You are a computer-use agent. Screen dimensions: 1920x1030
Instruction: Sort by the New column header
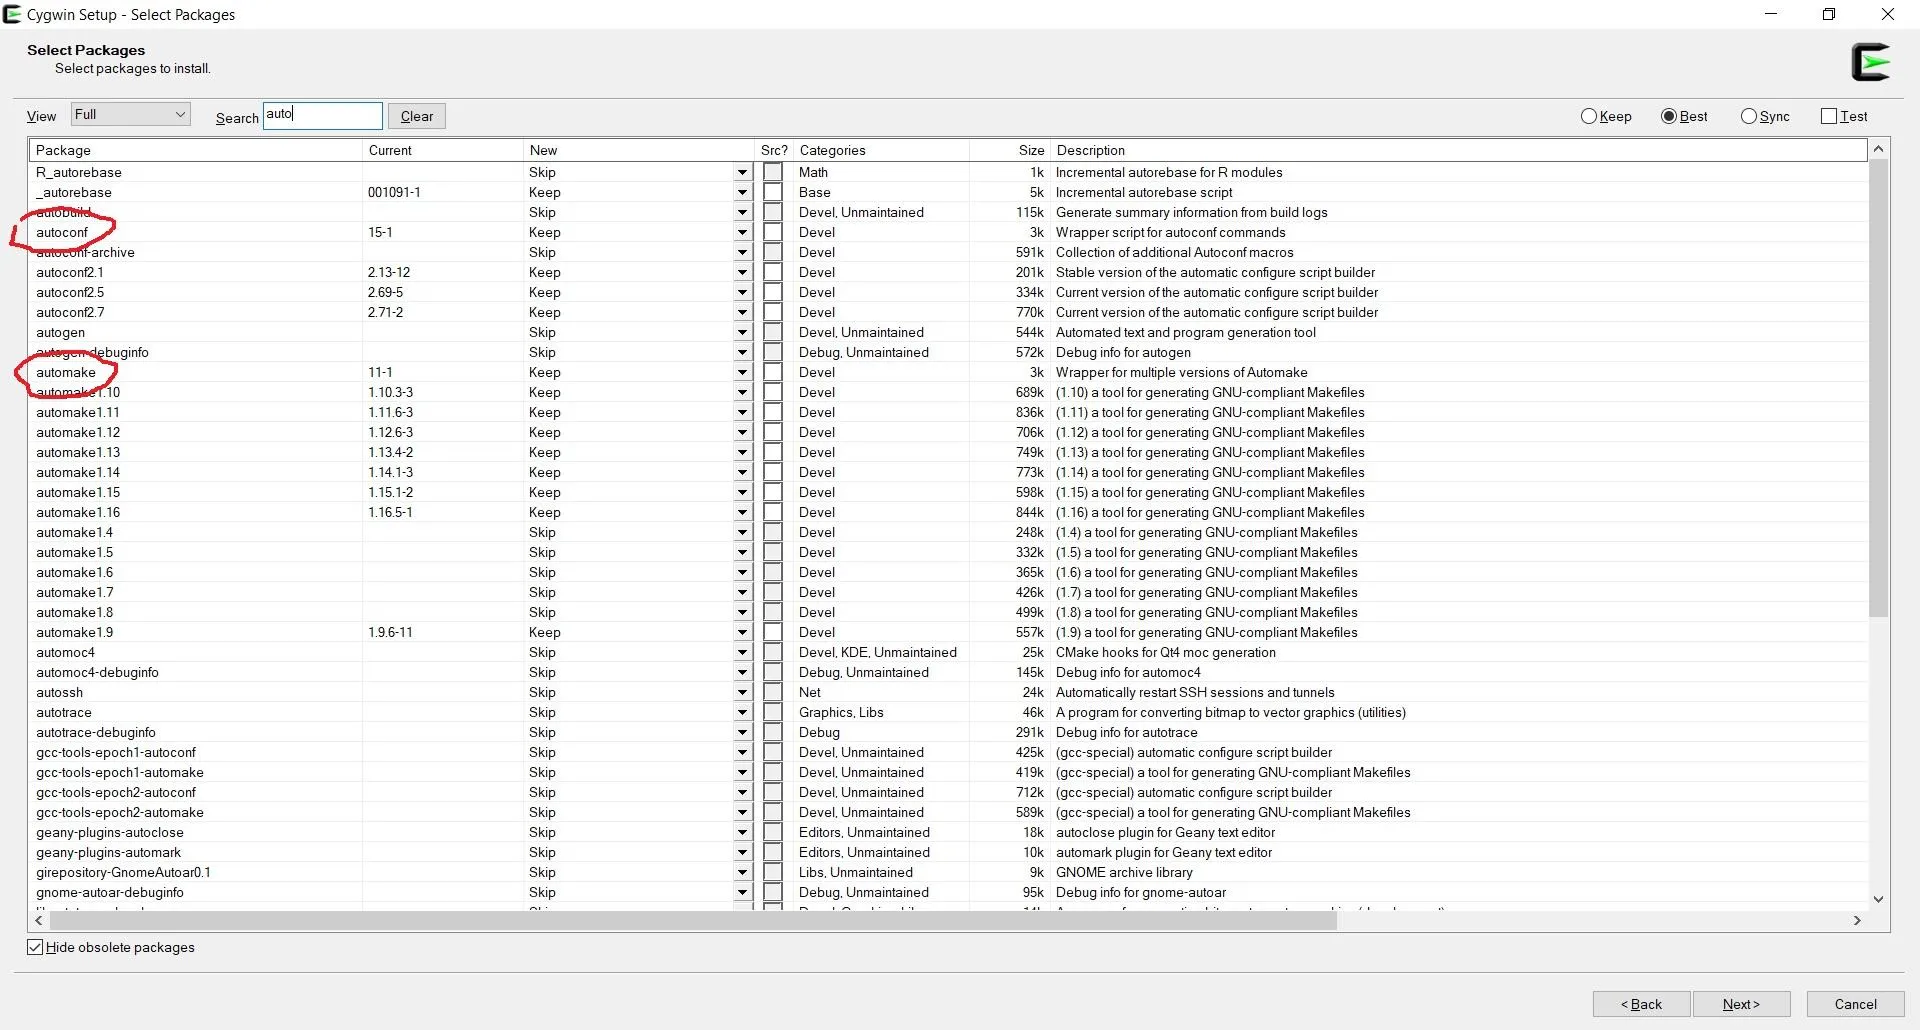638,150
